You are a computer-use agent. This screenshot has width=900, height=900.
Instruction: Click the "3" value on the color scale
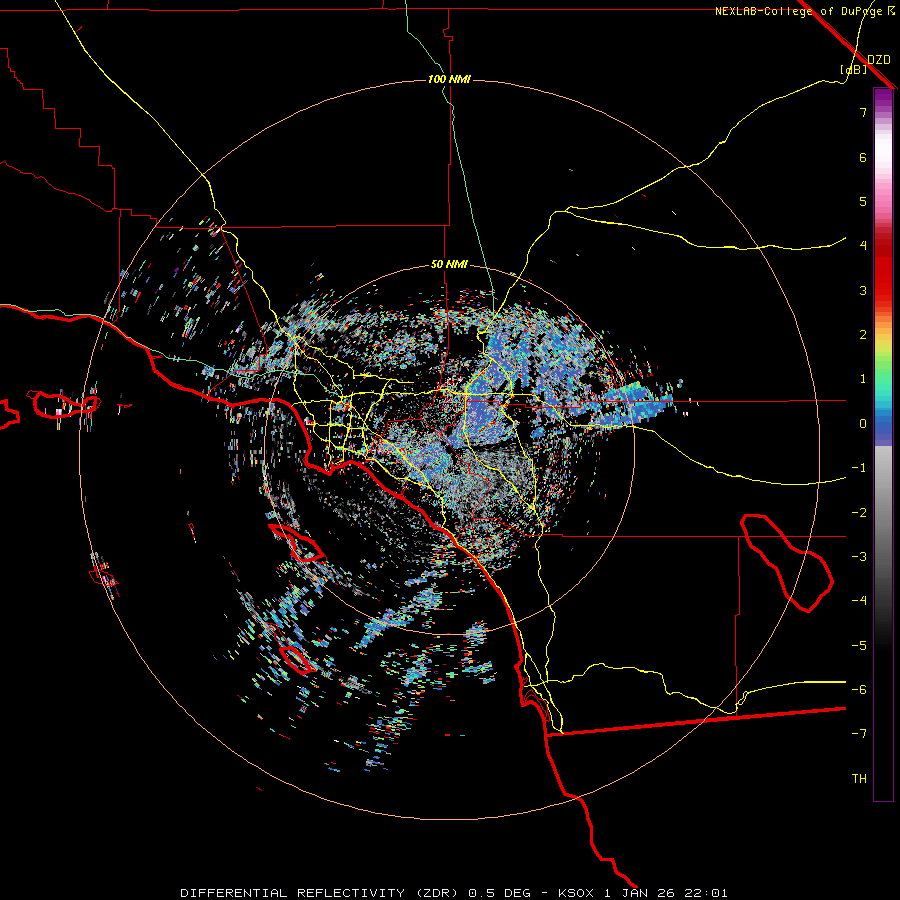863,290
